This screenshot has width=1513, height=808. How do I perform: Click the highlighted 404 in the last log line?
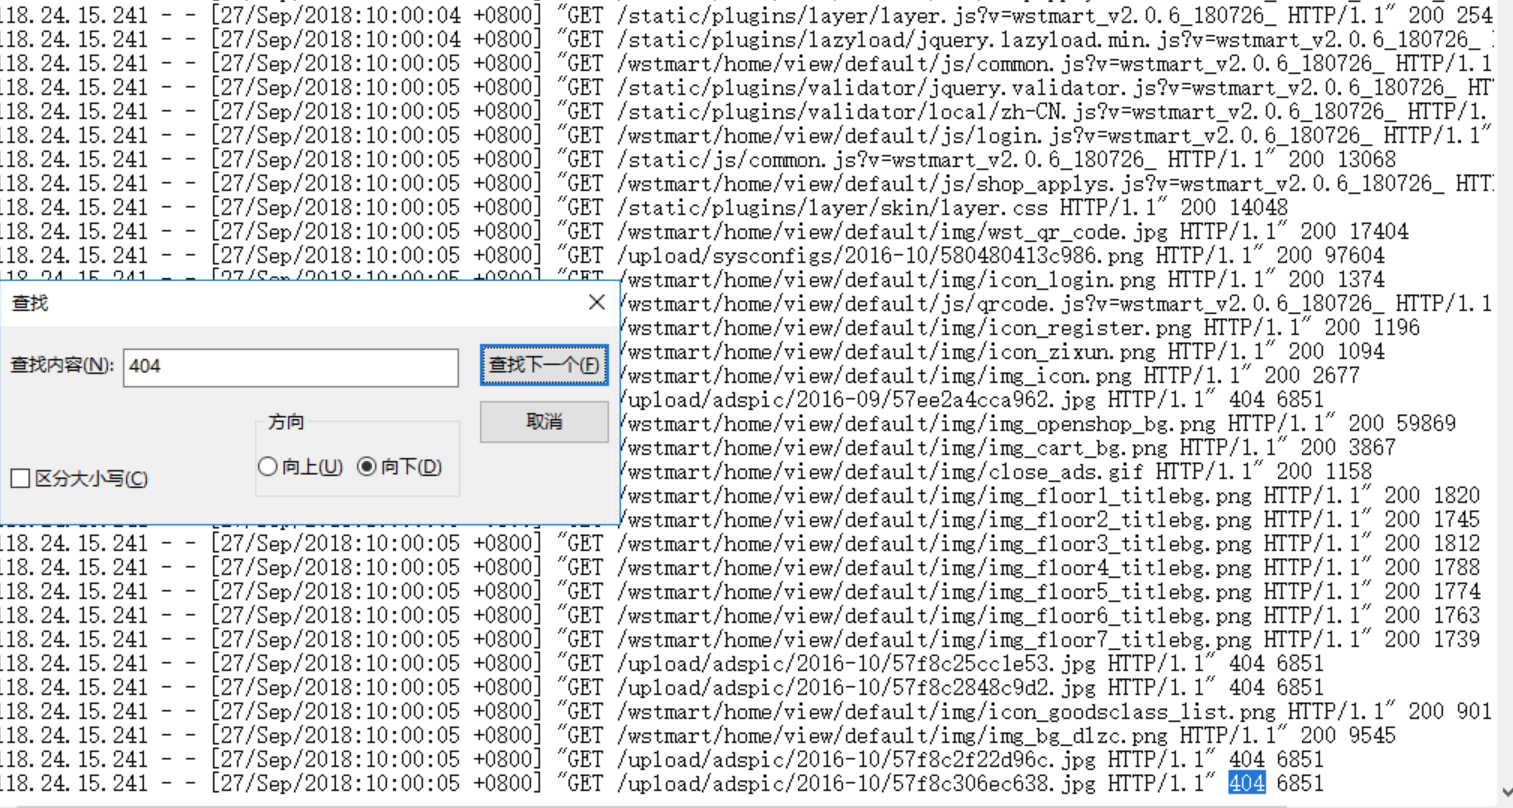1246,783
